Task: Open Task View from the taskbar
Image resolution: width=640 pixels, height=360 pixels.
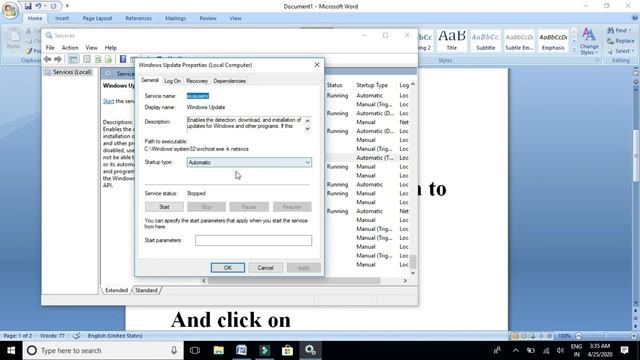Action: (x=195, y=350)
